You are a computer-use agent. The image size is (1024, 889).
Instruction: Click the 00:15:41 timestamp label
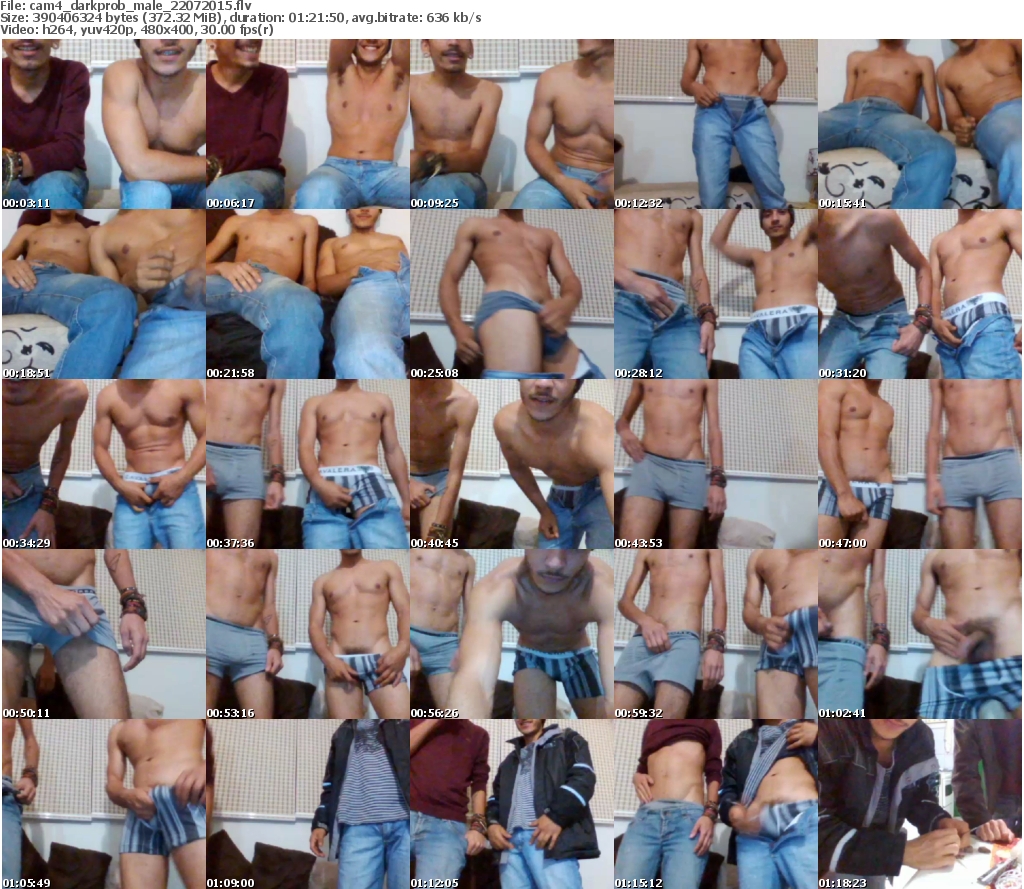[842, 203]
